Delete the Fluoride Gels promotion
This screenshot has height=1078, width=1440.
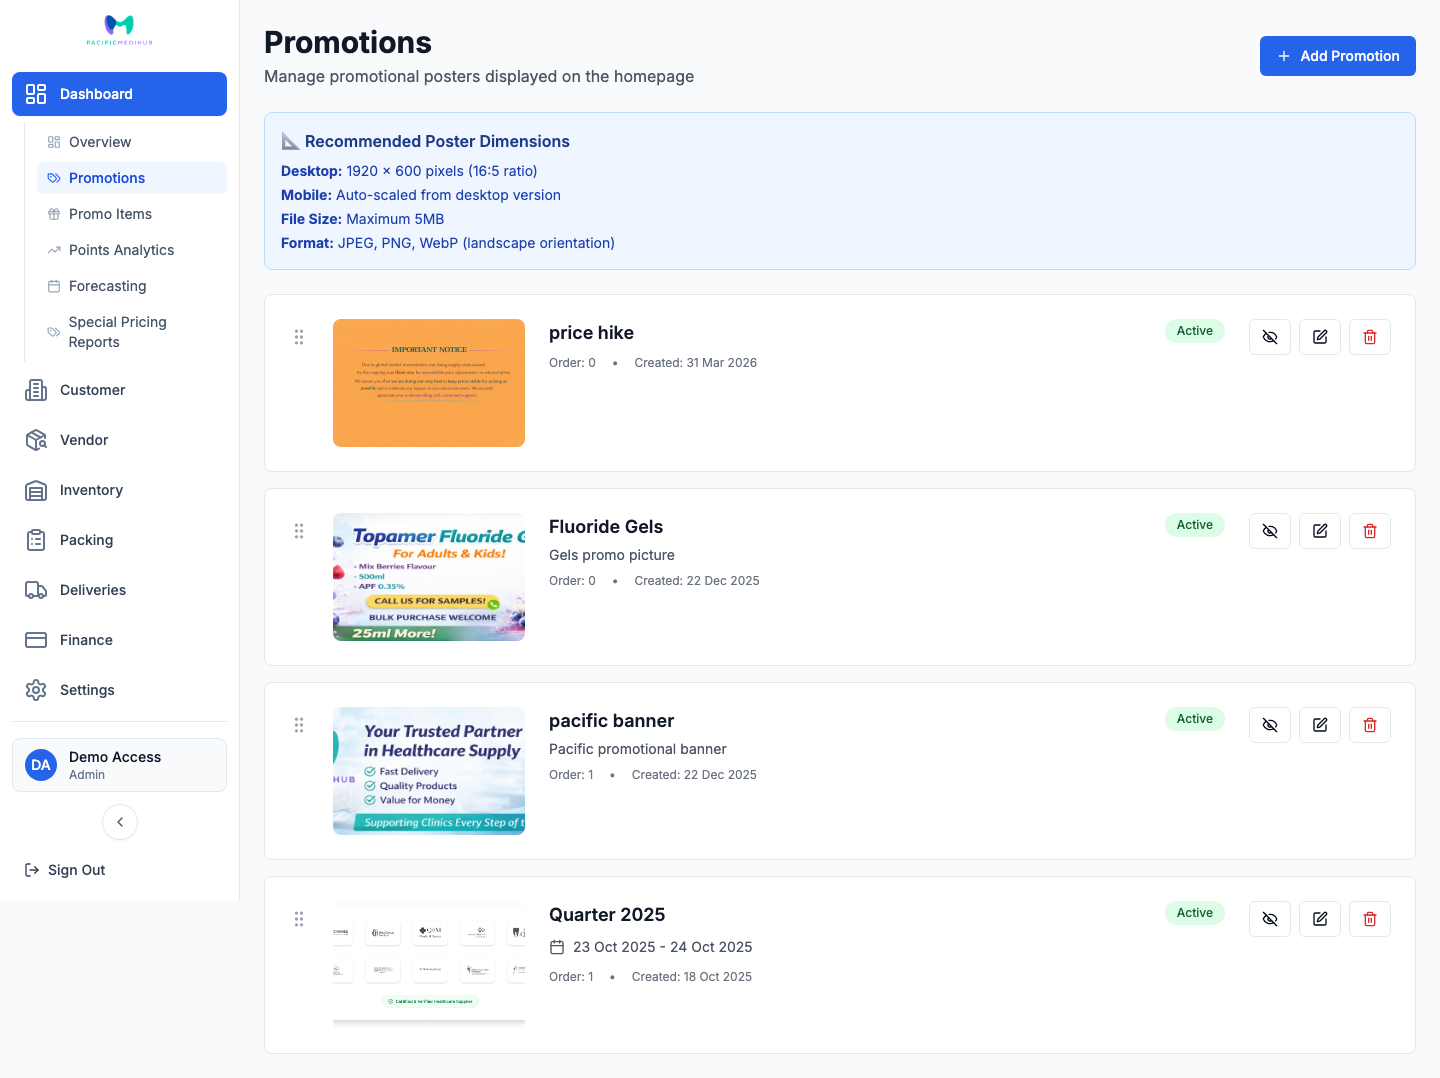(1370, 531)
